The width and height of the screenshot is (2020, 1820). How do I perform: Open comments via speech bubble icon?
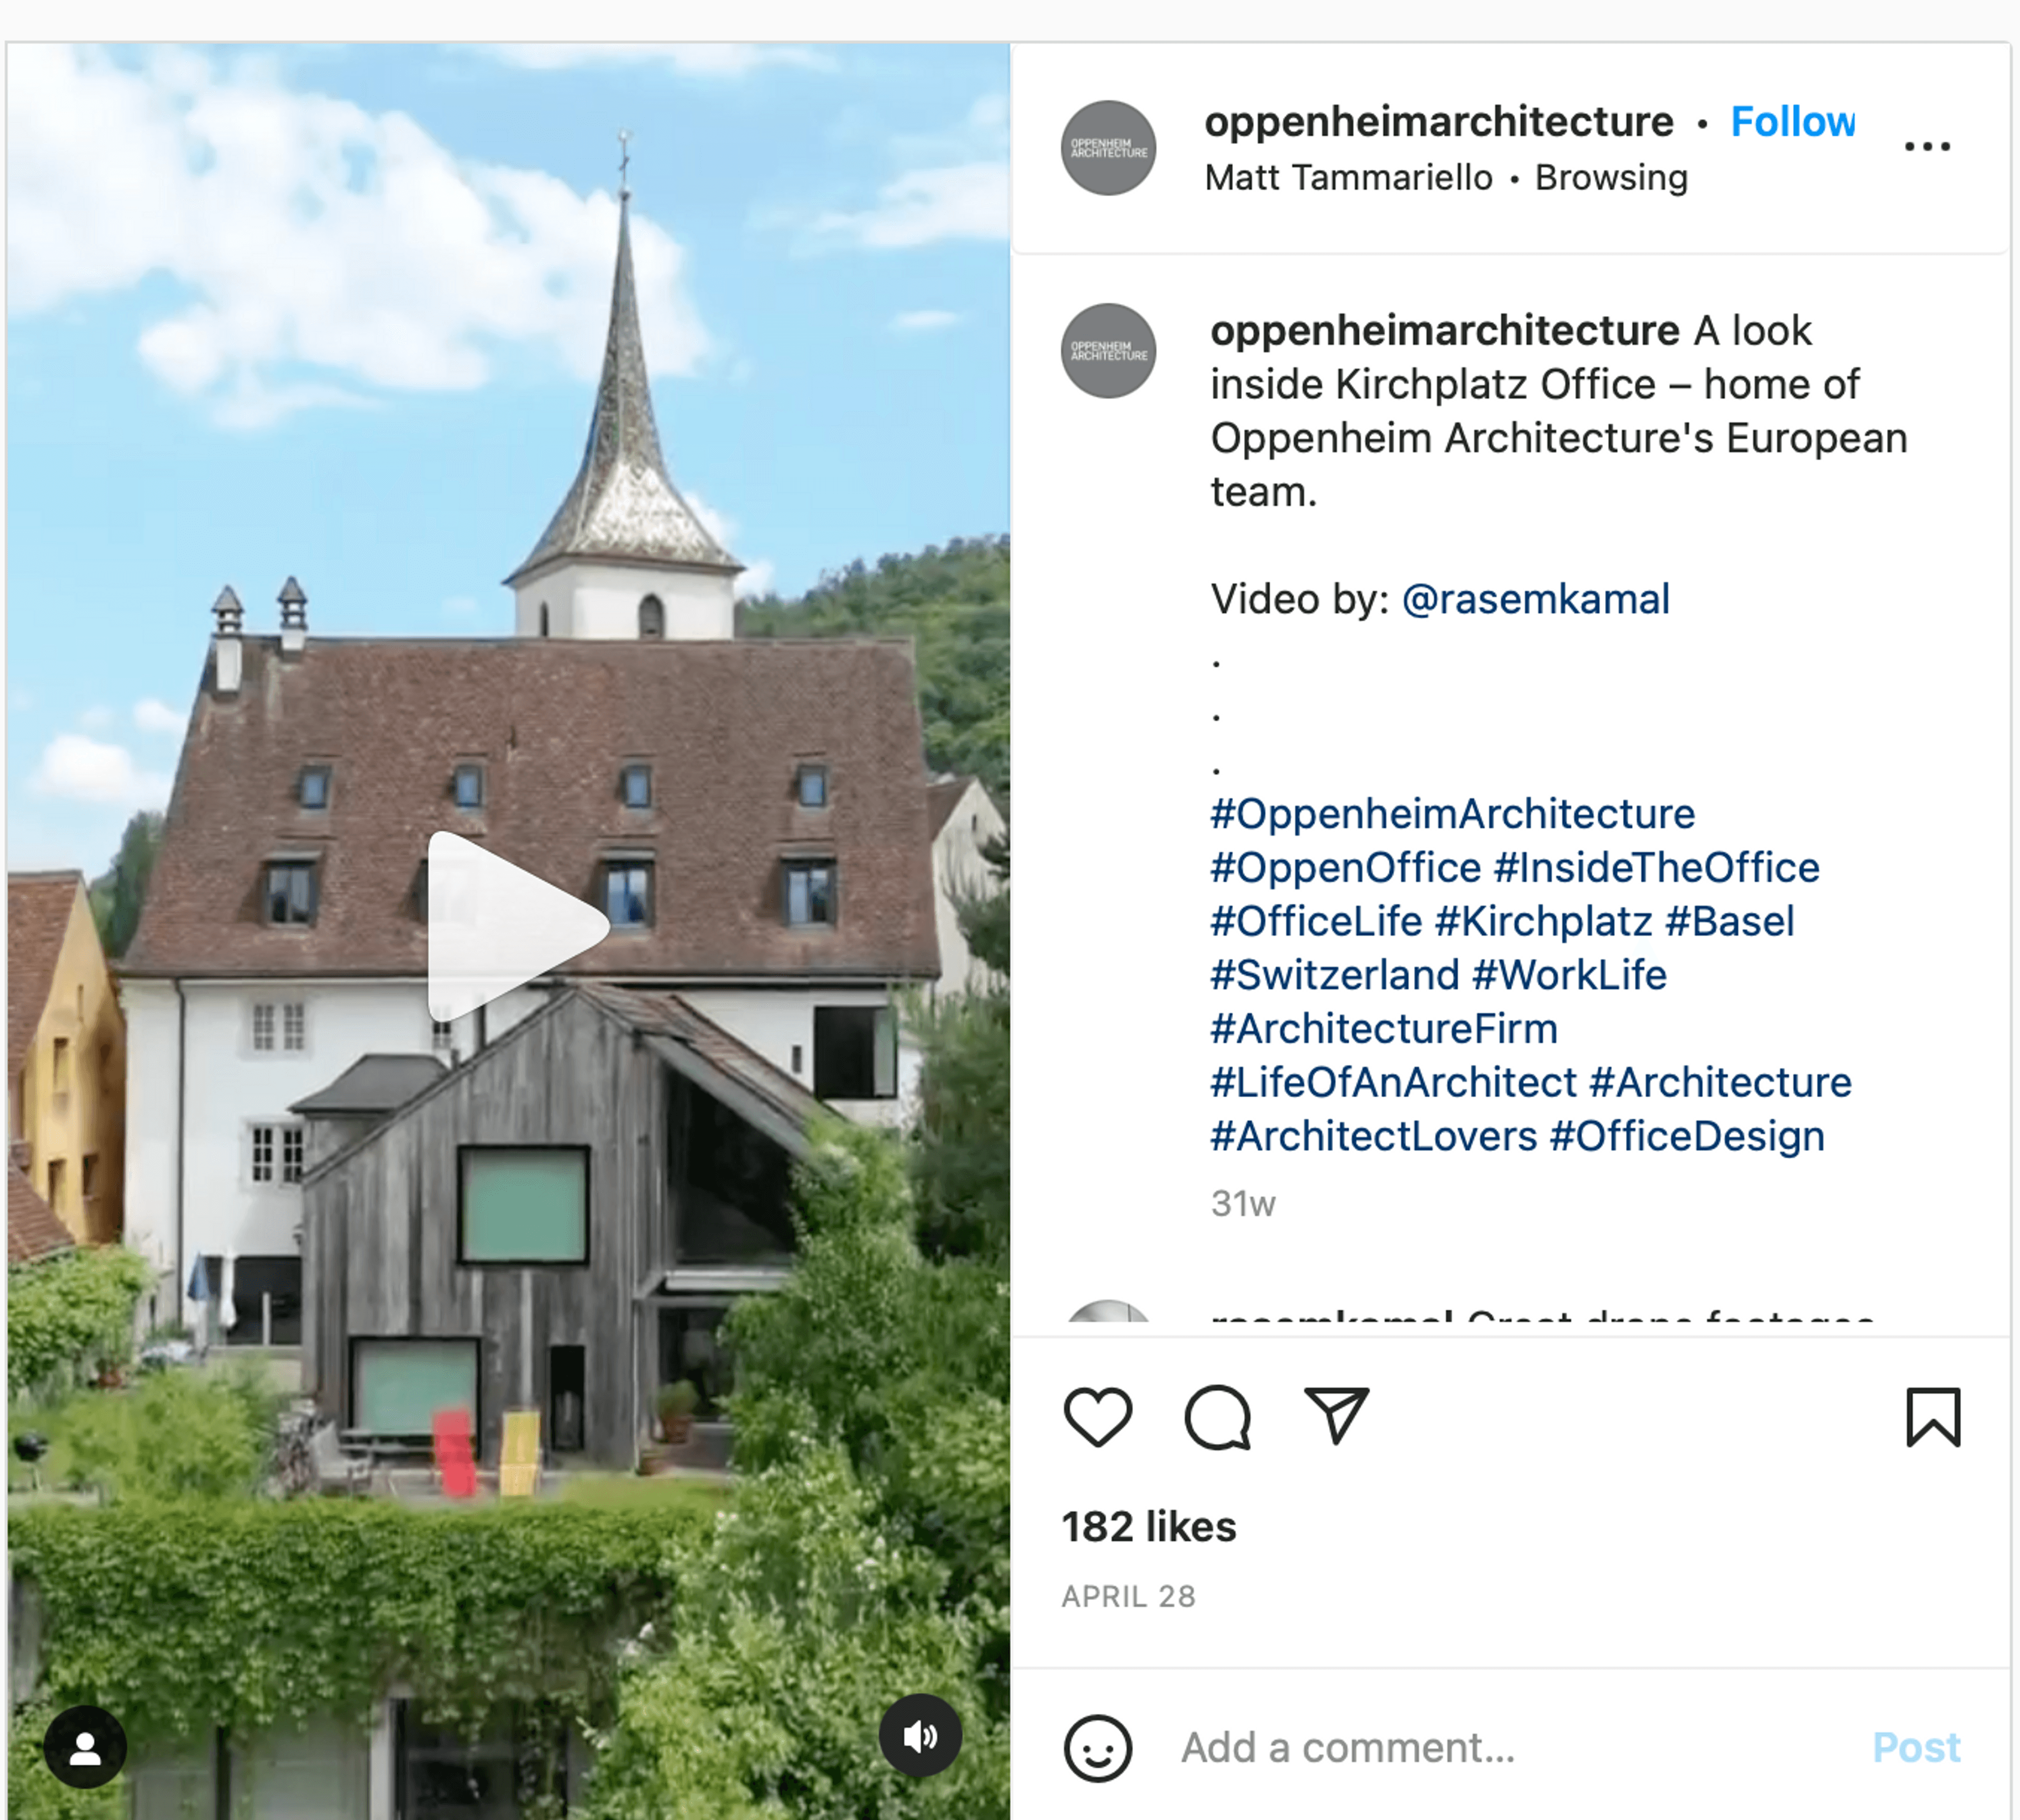click(x=1217, y=1417)
